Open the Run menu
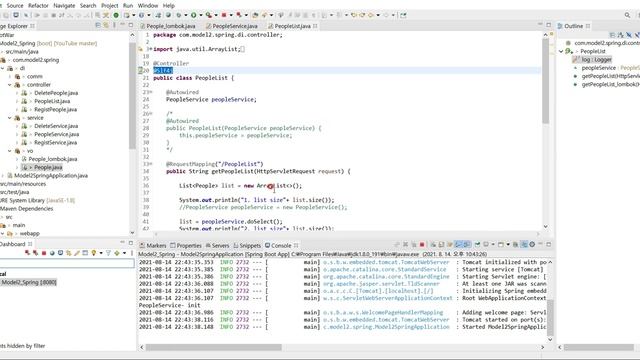Image resolution: width=640 pixels, height=360 pixels. click(128, 6)
